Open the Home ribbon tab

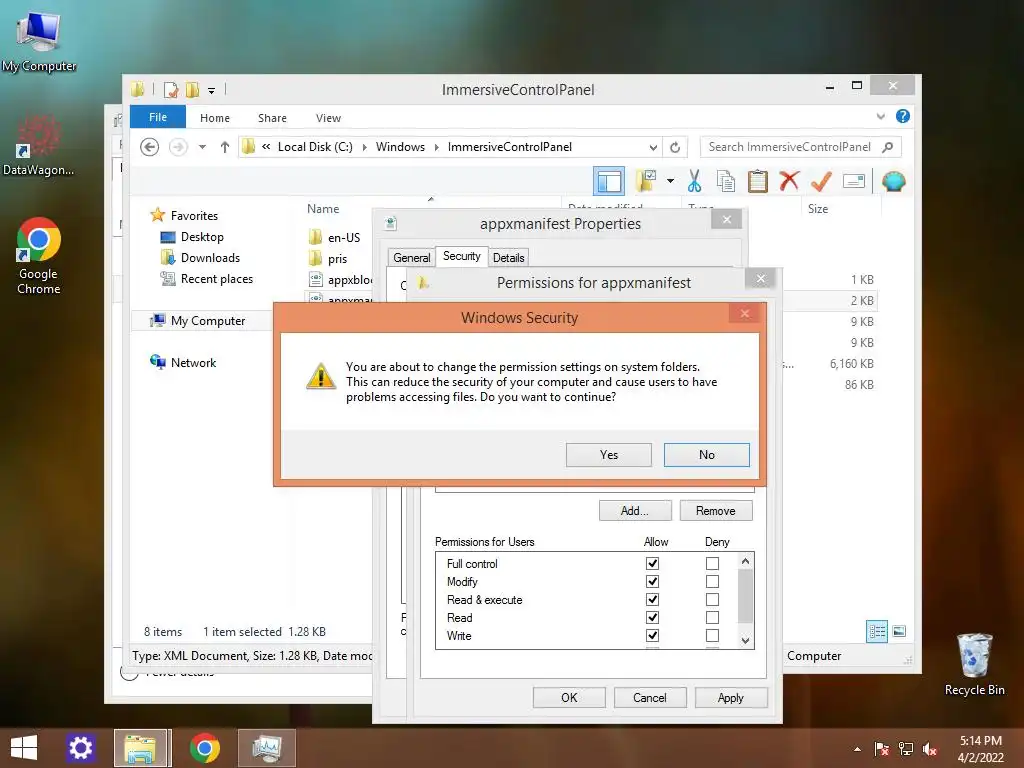tap(215, 118)
